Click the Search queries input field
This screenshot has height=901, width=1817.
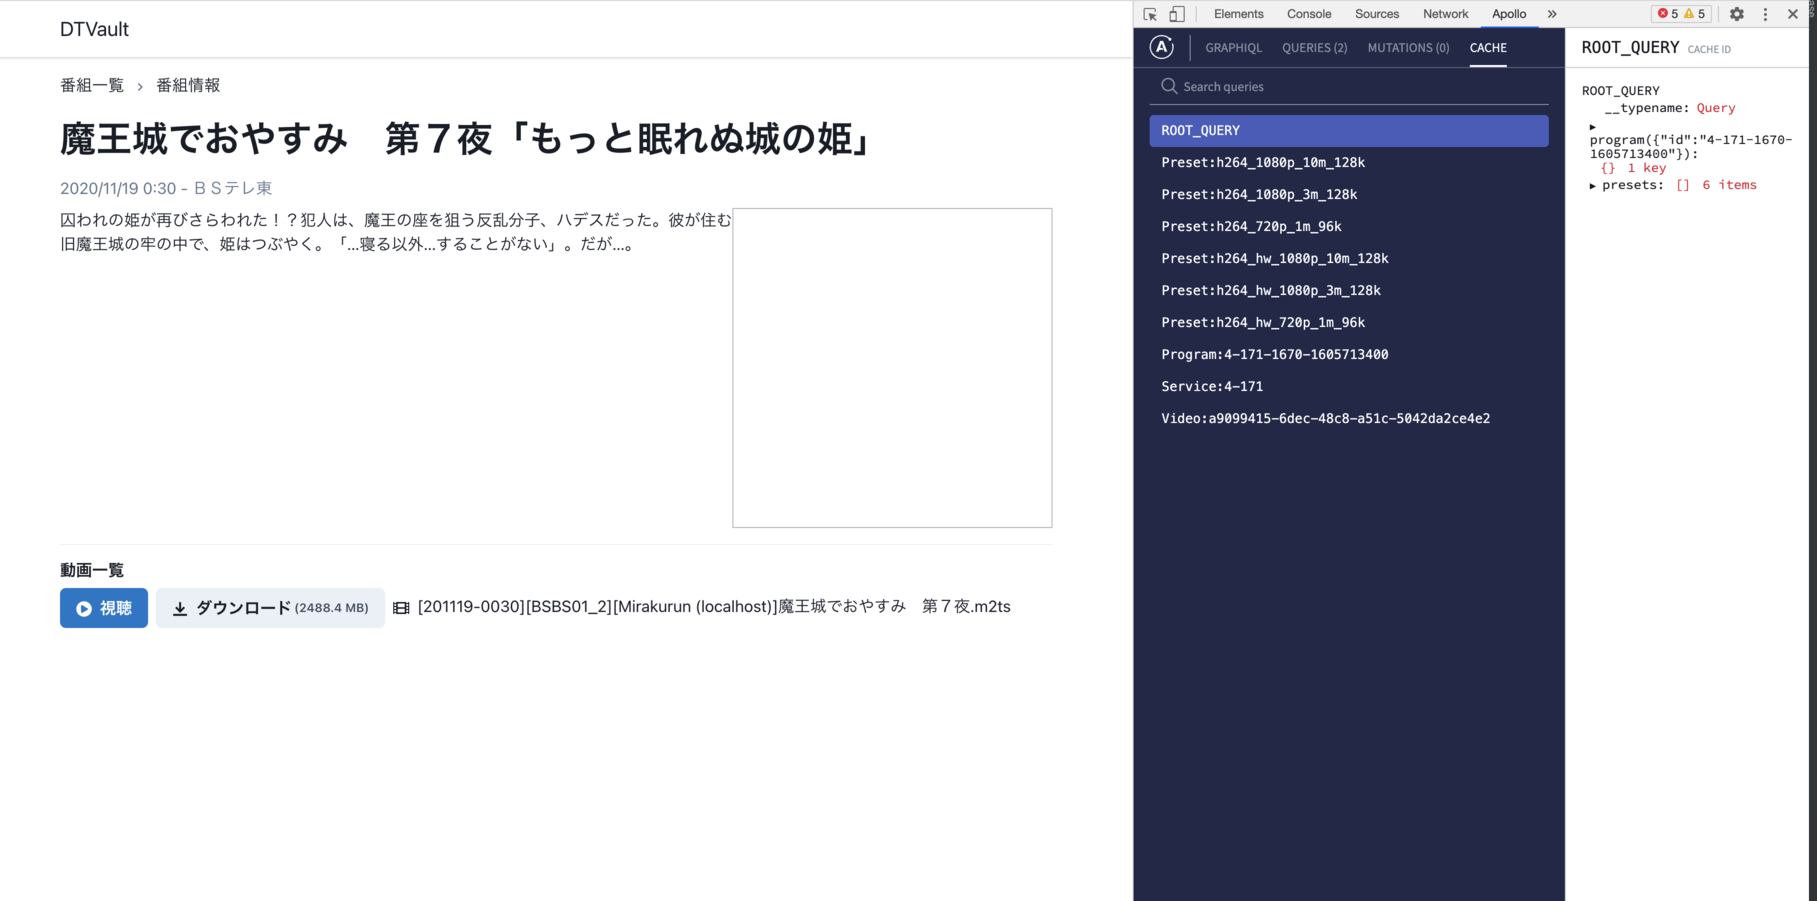1360,87
